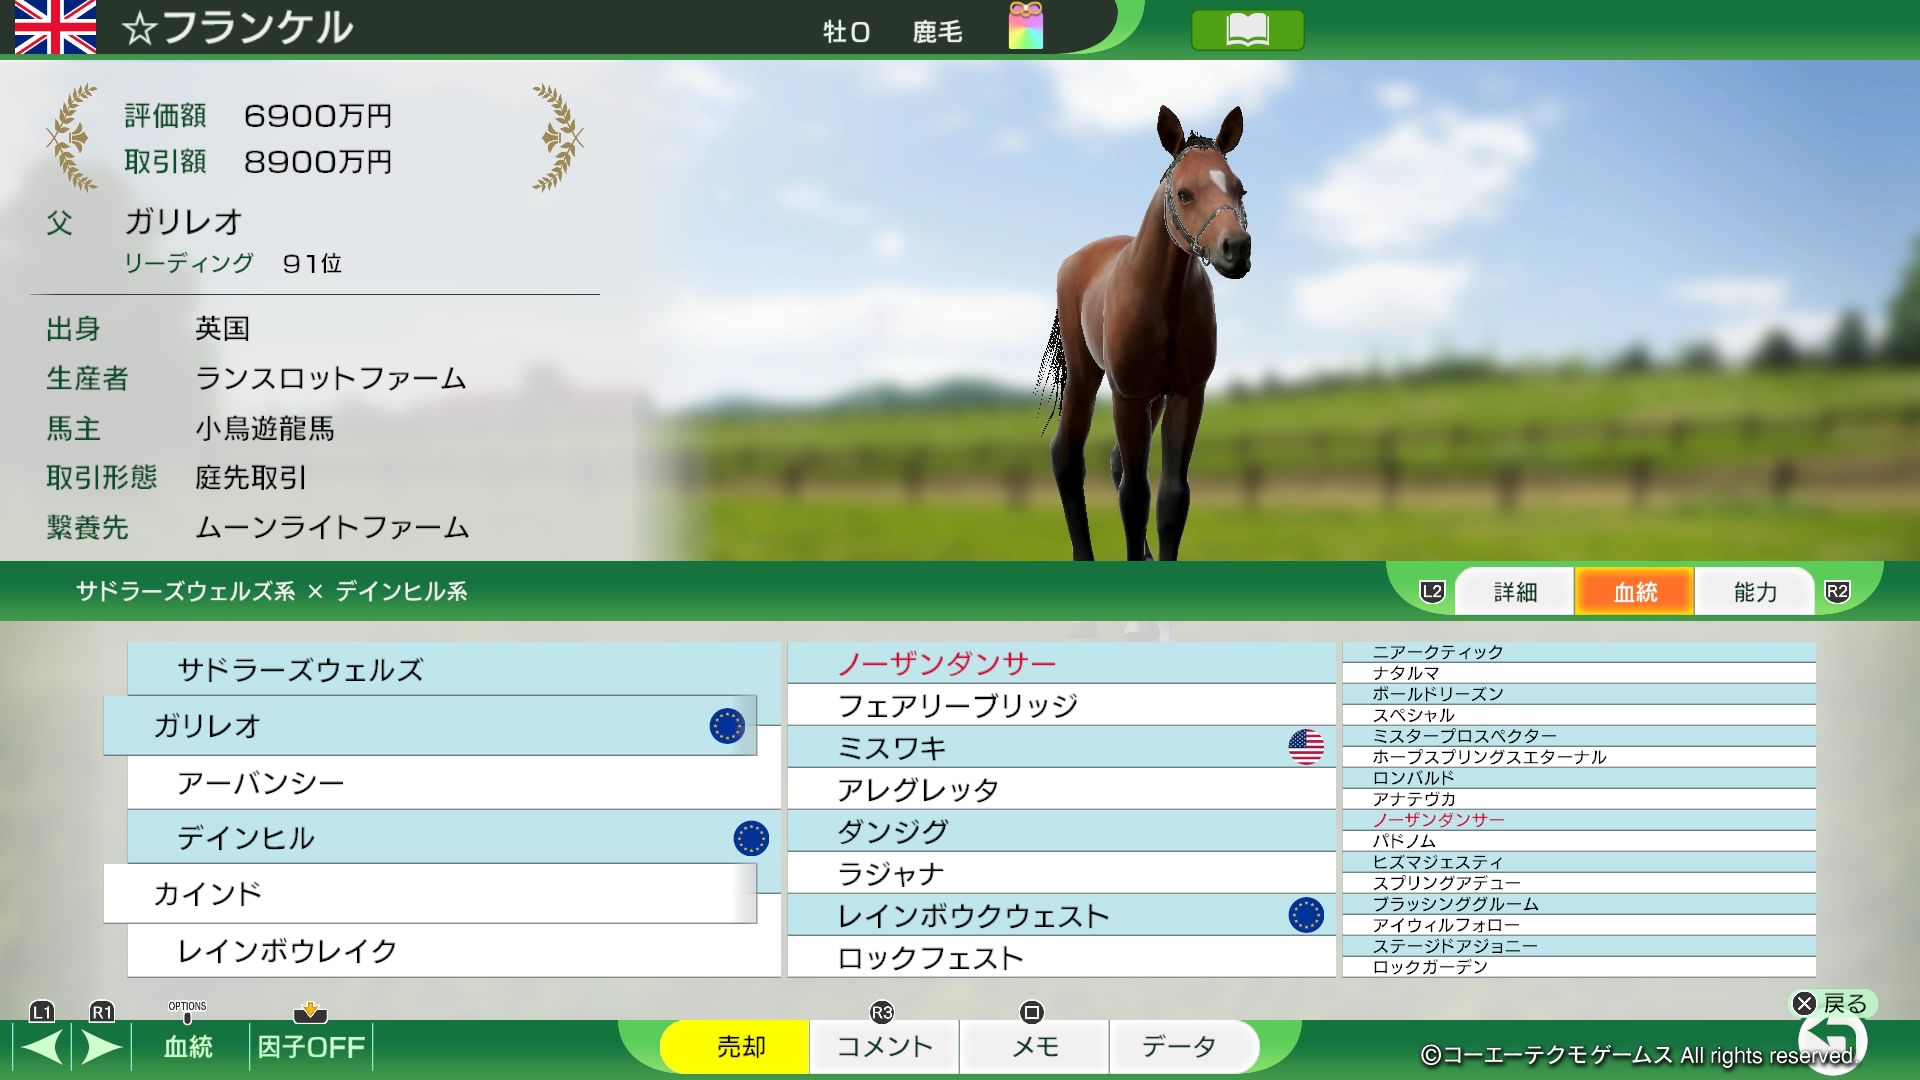
Task: Select ヒズマジェスティ in fourth generation
Action: coord(1579,862)
